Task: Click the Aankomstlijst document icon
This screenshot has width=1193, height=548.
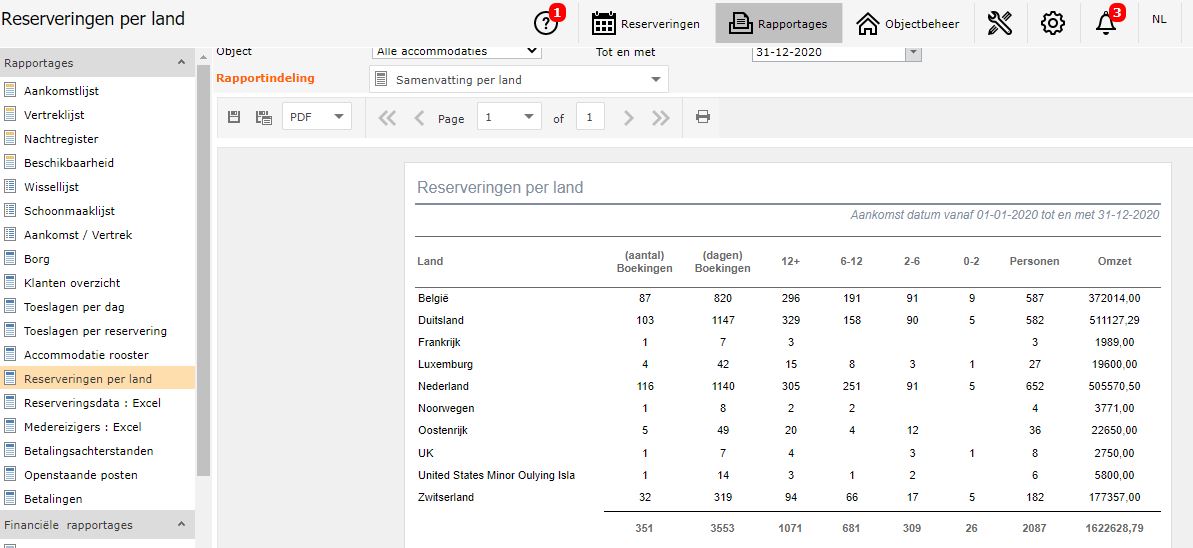Action: (10, 90)
